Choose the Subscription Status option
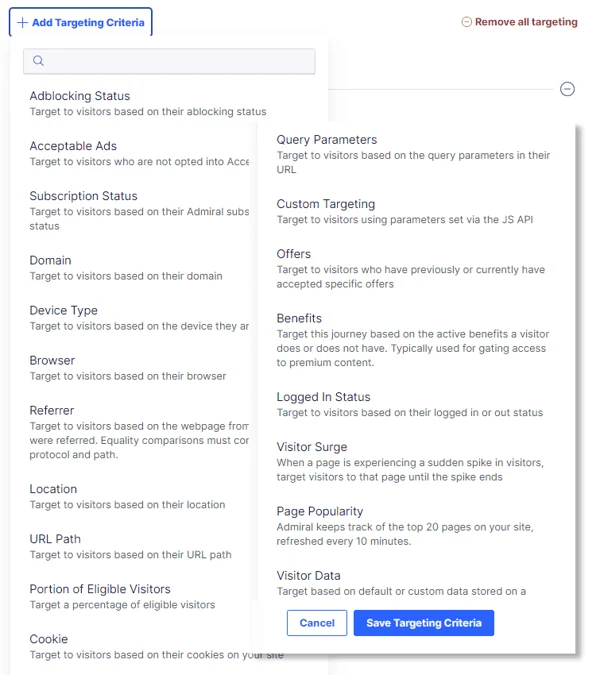The image size is (600, 675). (83, 196)
